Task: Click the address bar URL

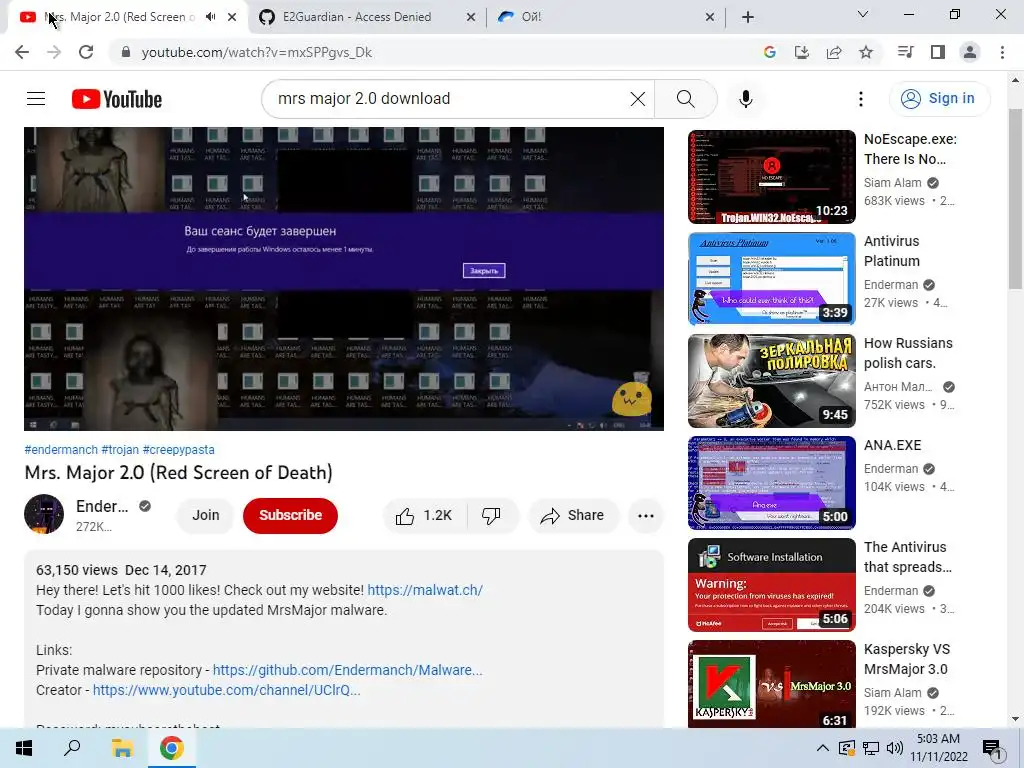Action: point(257,52)
